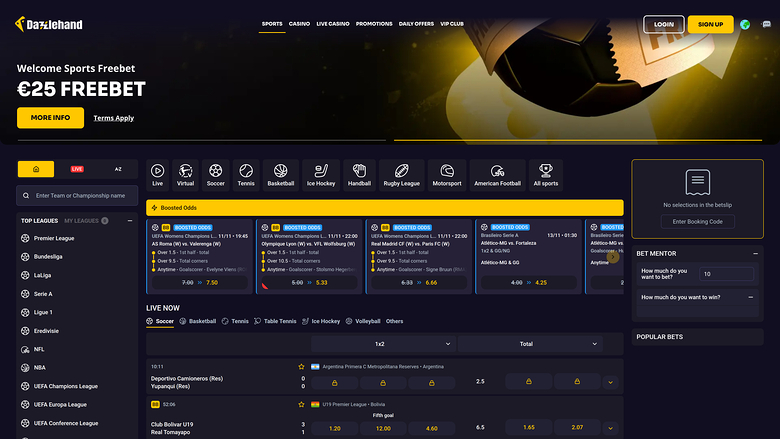Viewport: 780px width, 439px height.
Task: Click the betslip receipt icon
Action: click(697, 182)
